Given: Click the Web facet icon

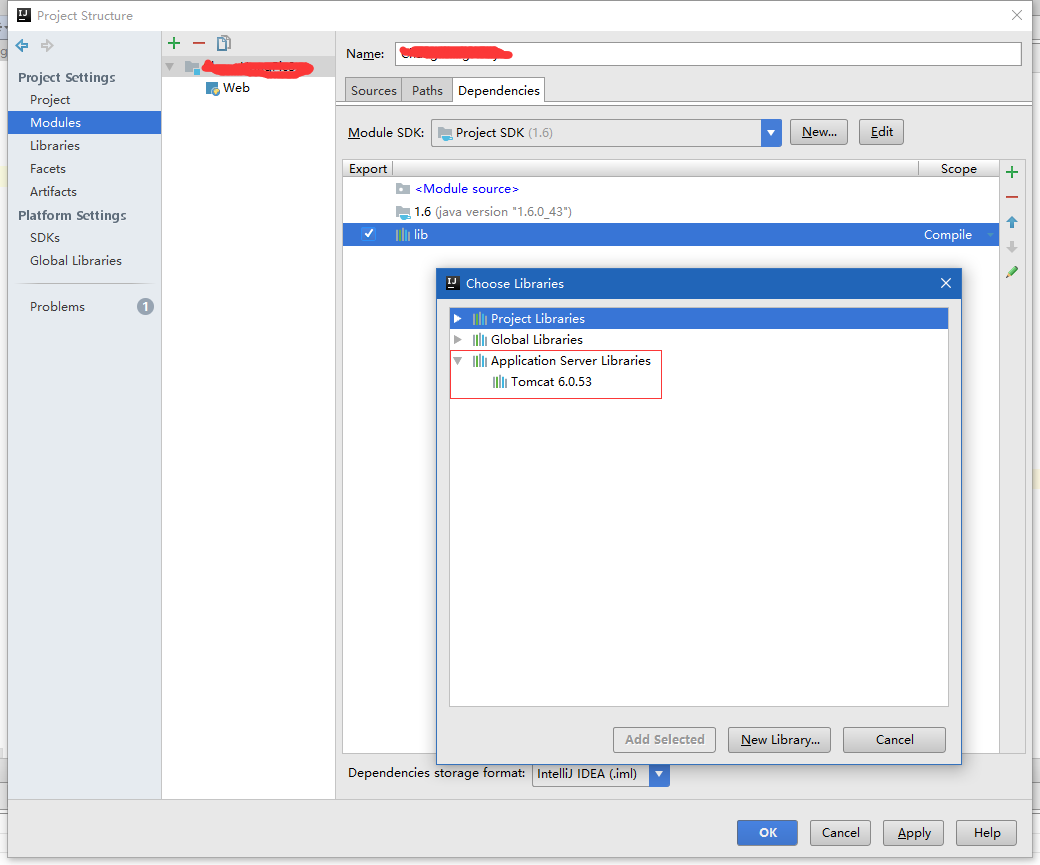Looking at the screenshot, I should (212, 89).
